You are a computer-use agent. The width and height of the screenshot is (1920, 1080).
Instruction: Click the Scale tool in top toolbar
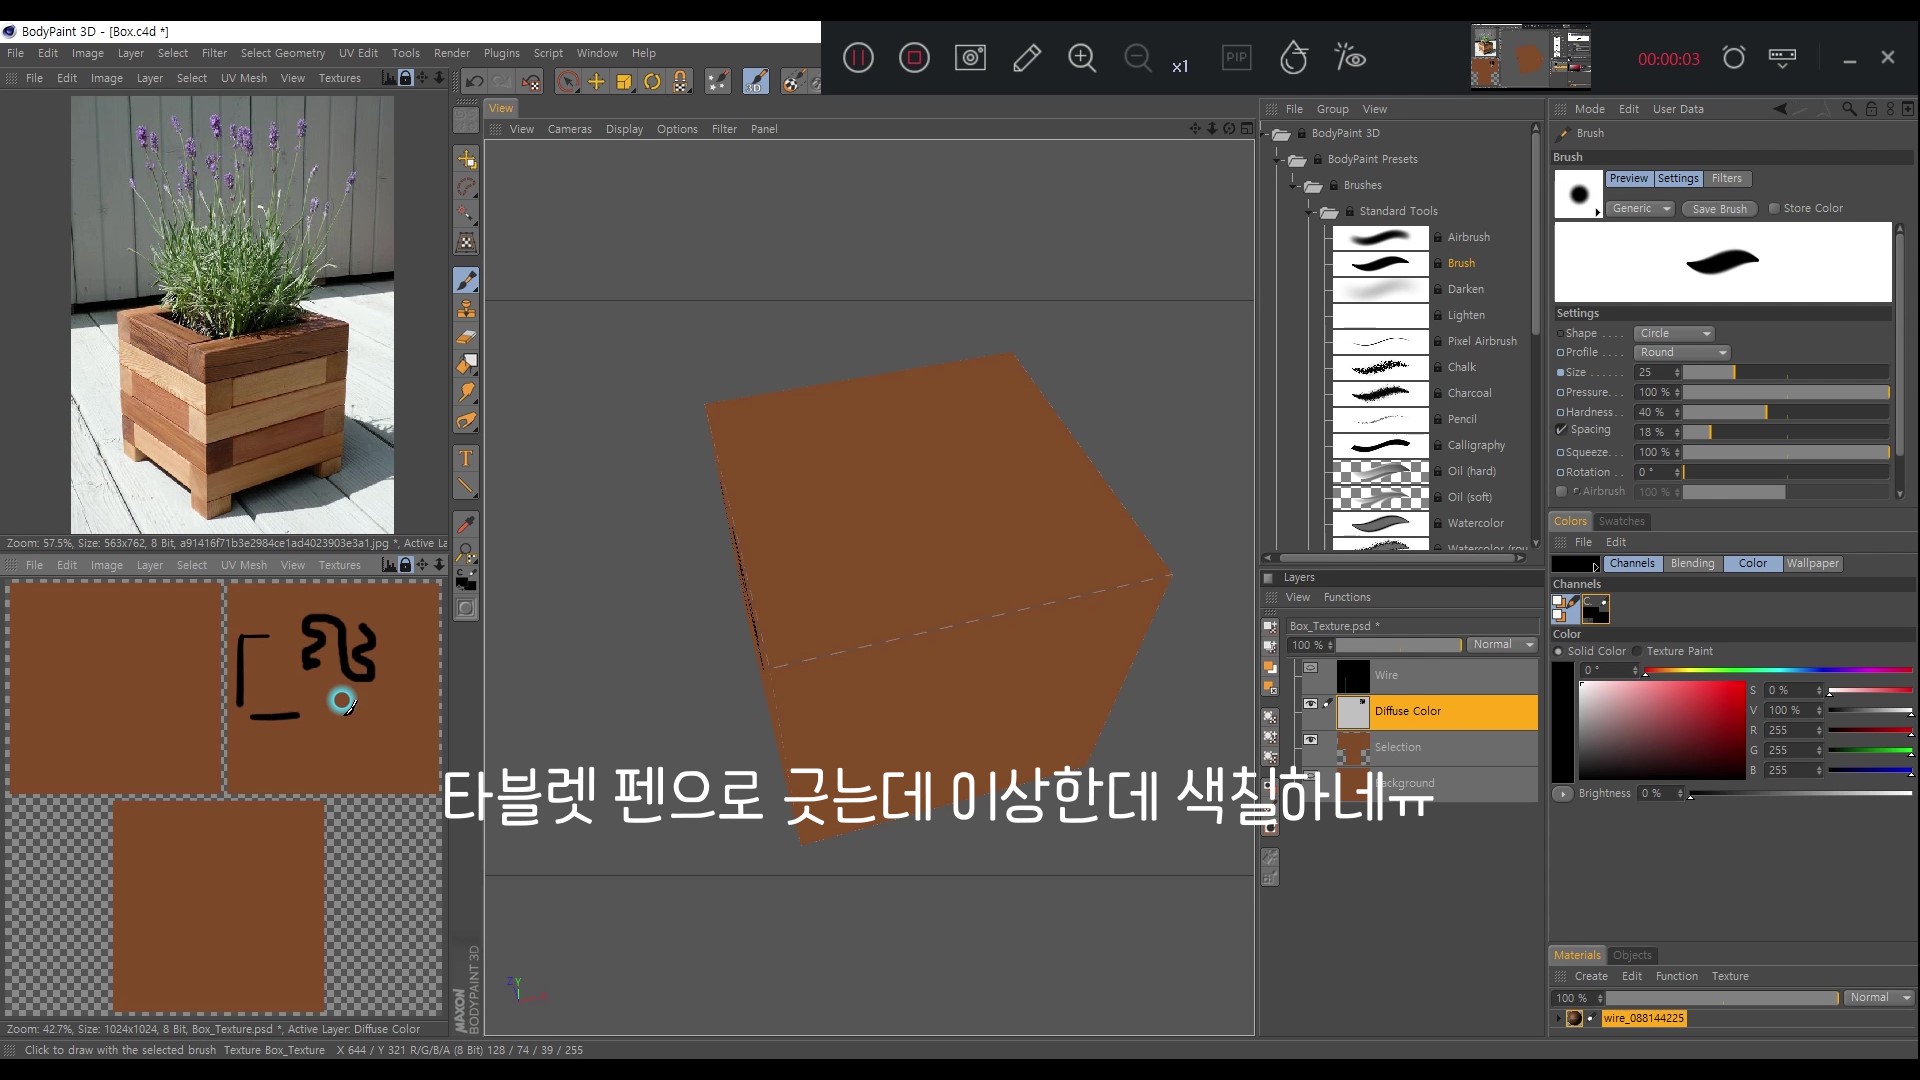624,81
